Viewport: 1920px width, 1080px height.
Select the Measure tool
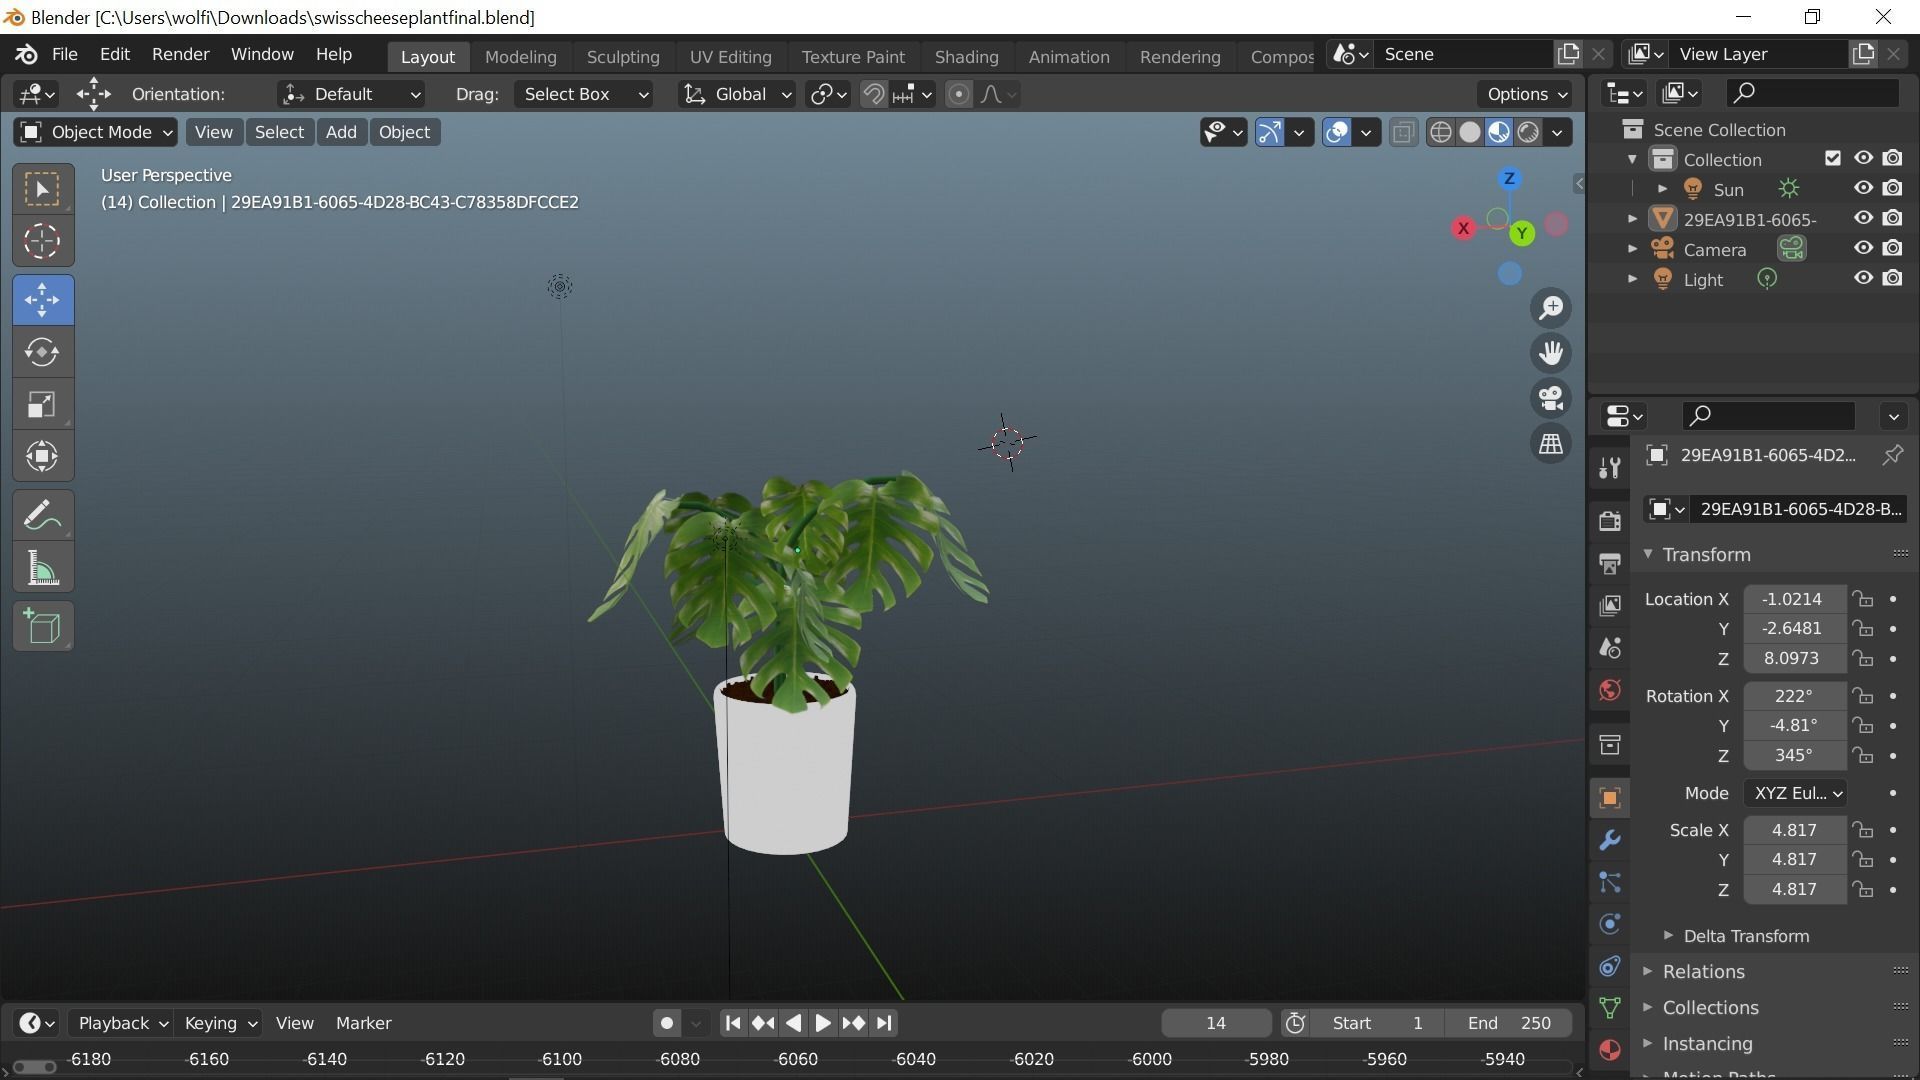(x=42, y=568)
